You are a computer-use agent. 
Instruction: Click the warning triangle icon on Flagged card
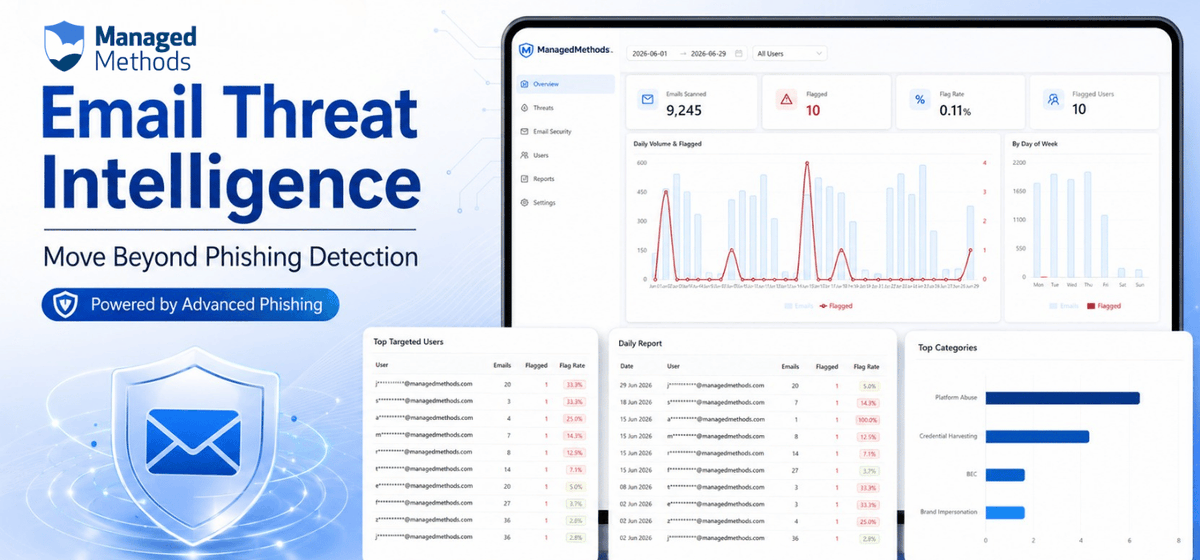(x=786, y=100)
